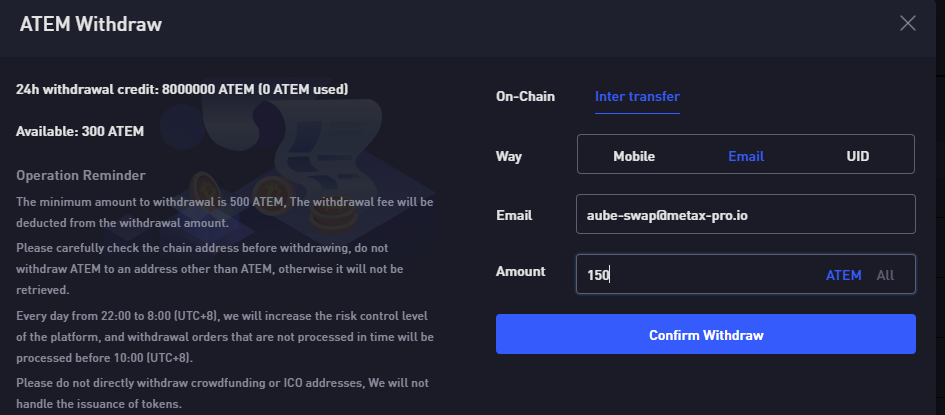Close the ATEM Withdraw dialog
945x415 pixels.
tap(907, 23)
